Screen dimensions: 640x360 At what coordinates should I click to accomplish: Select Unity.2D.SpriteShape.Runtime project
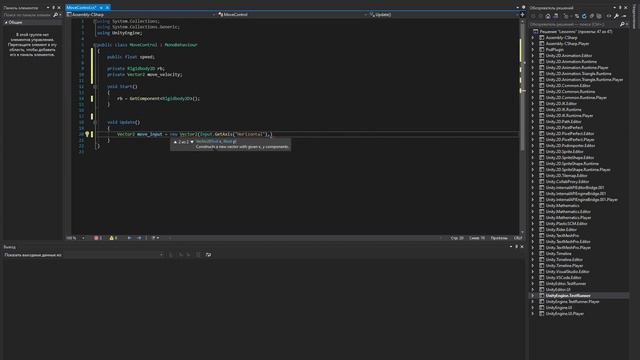572,164
